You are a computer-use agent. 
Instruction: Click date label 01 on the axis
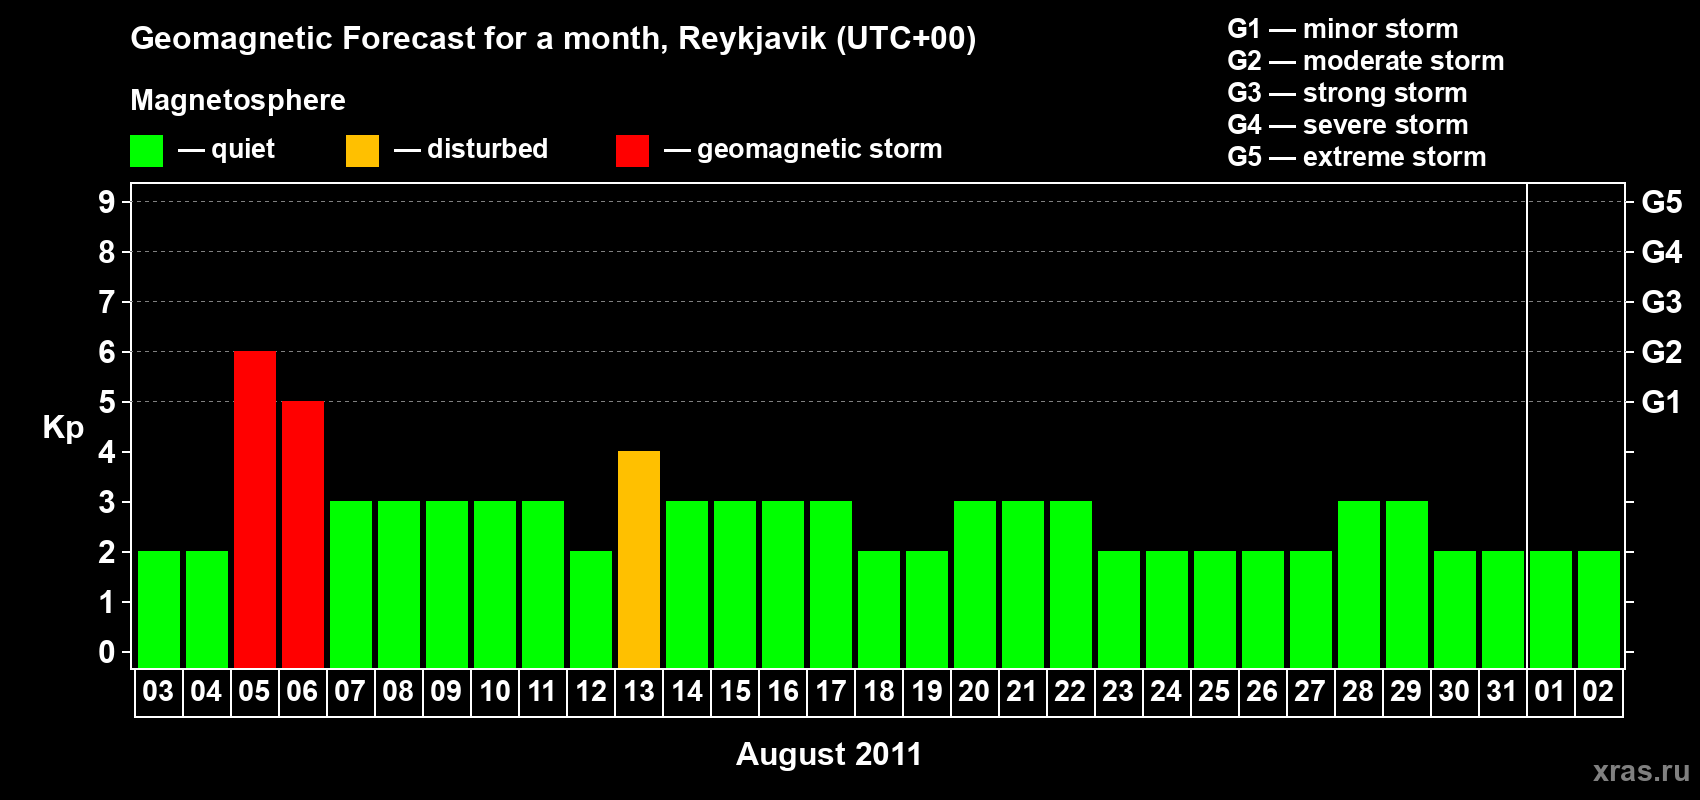[1550, 691]
